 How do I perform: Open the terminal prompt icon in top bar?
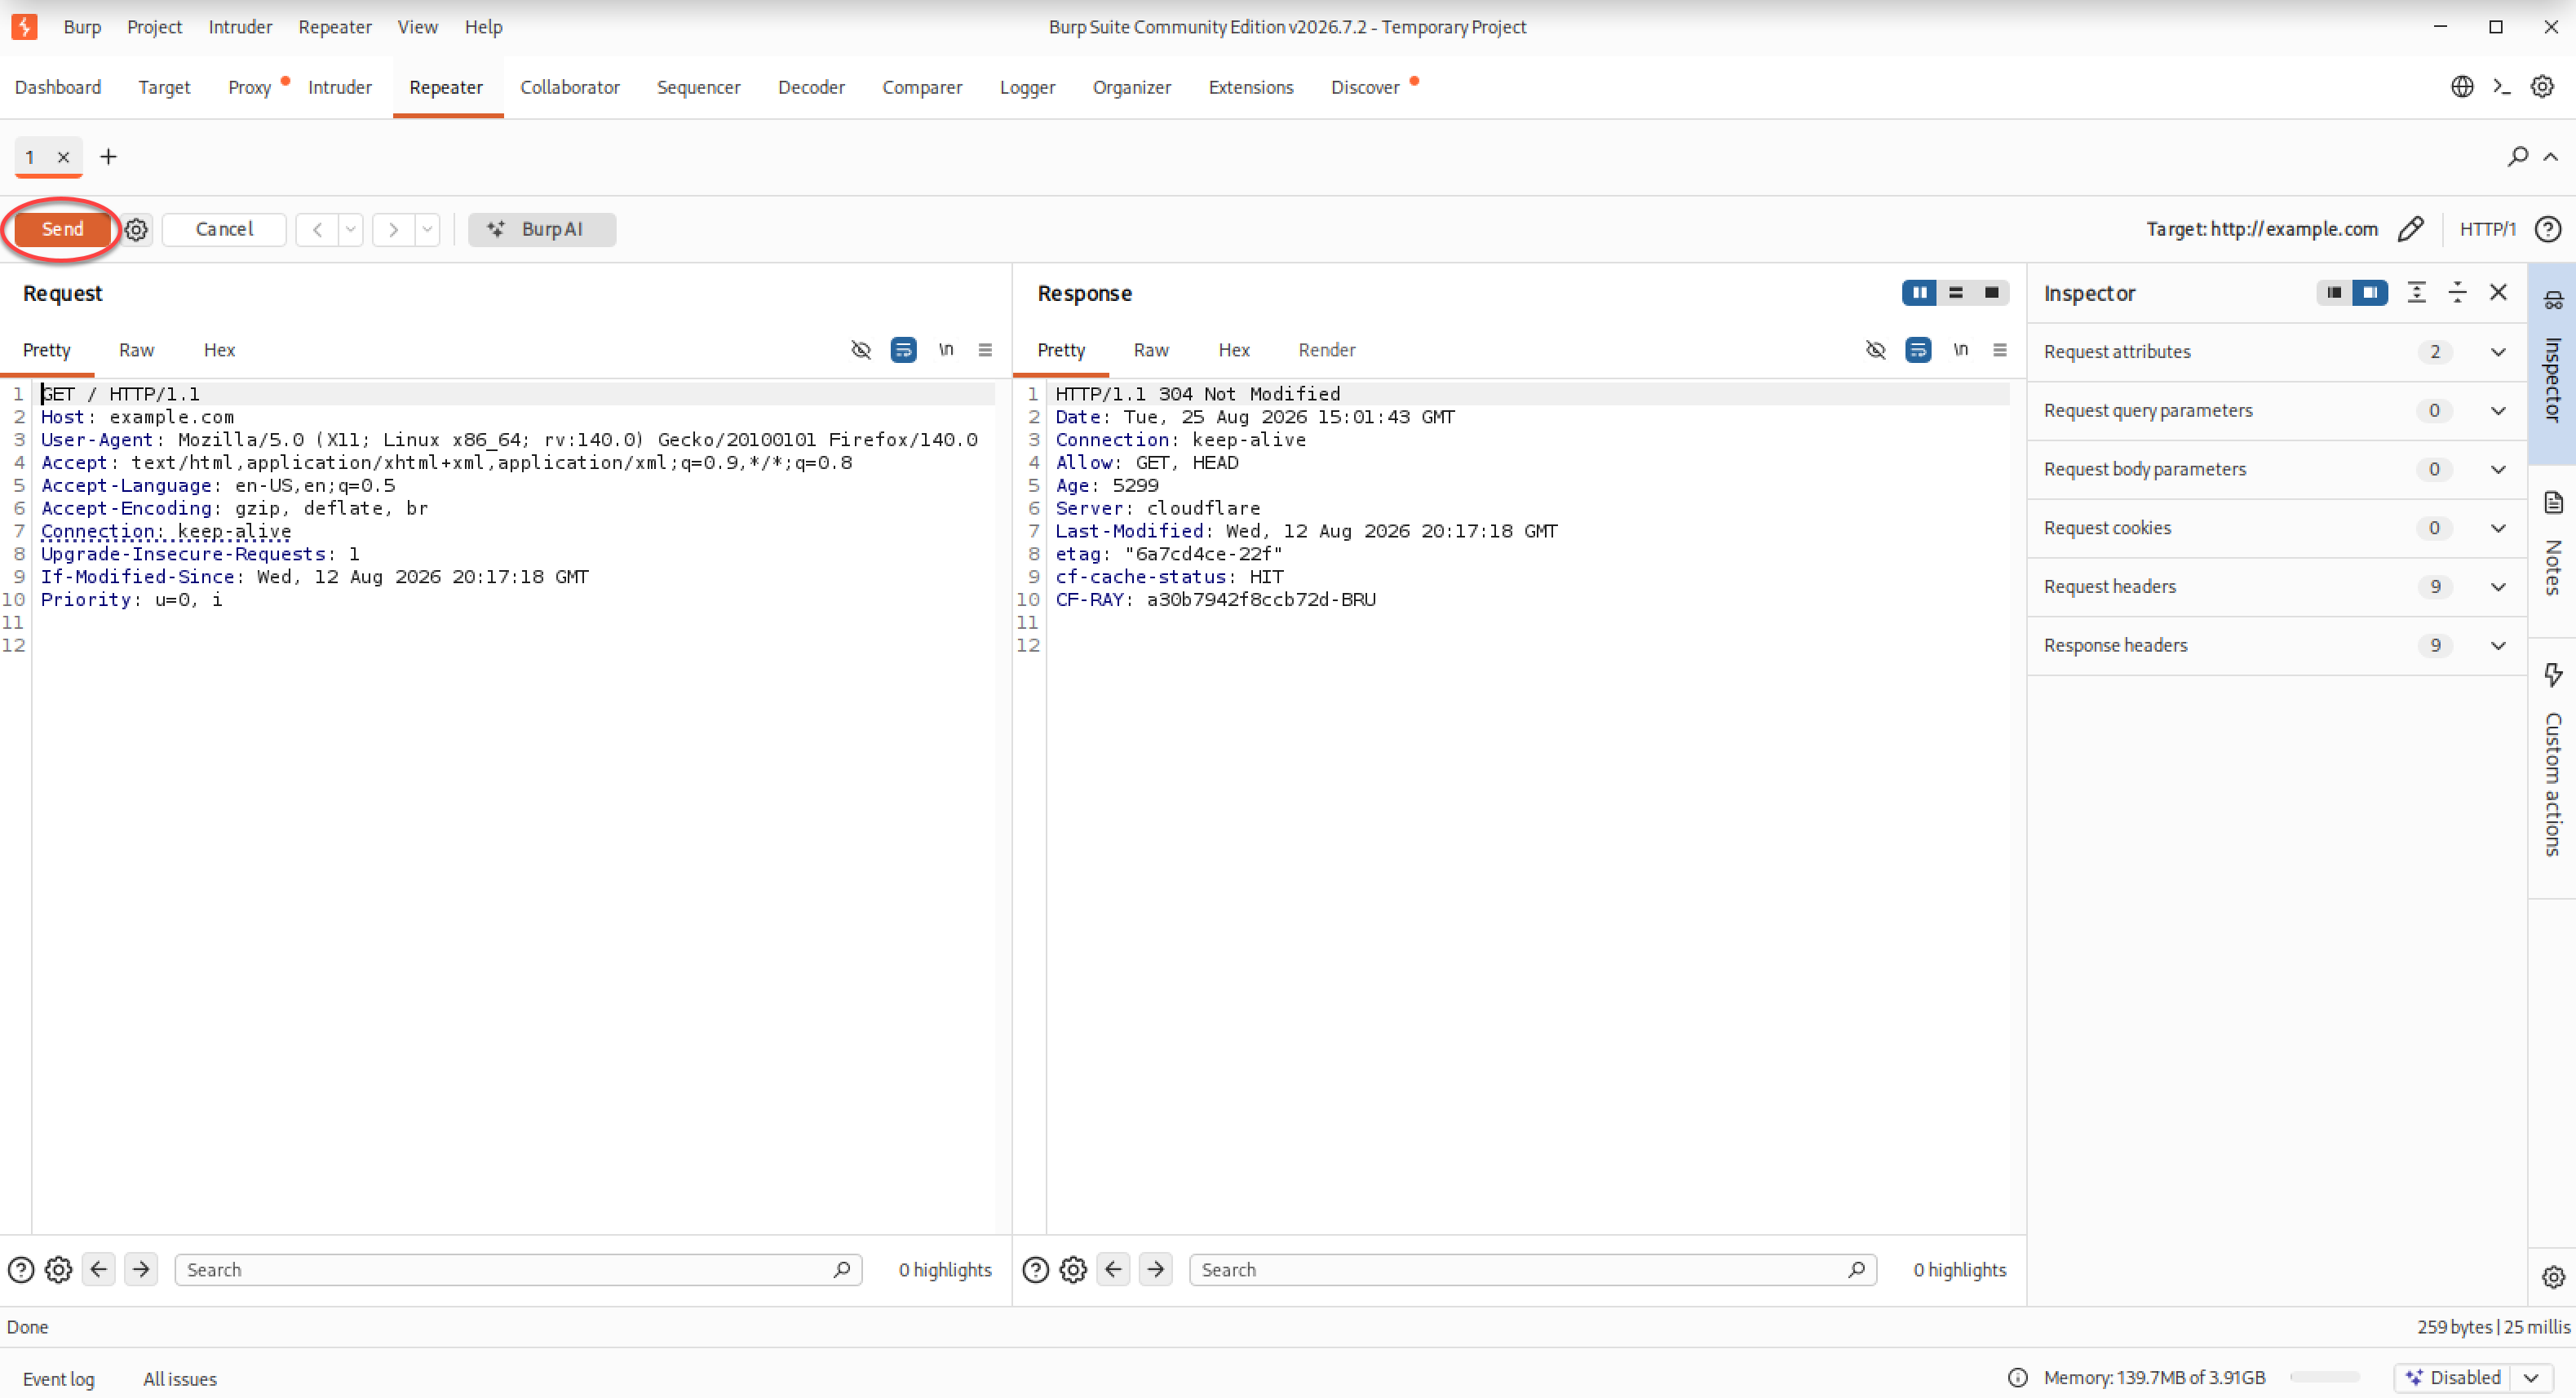pyautogui.click(x=2502, y=87)
